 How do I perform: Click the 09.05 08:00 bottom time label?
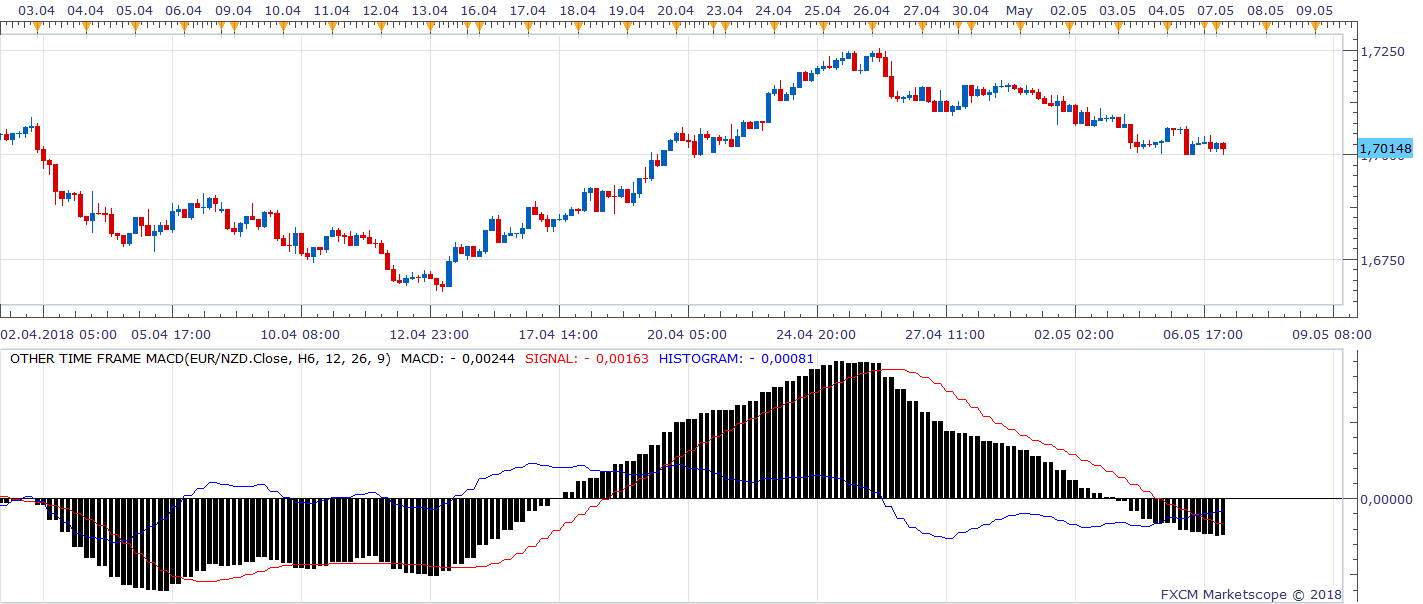(x=1333, y=335)
